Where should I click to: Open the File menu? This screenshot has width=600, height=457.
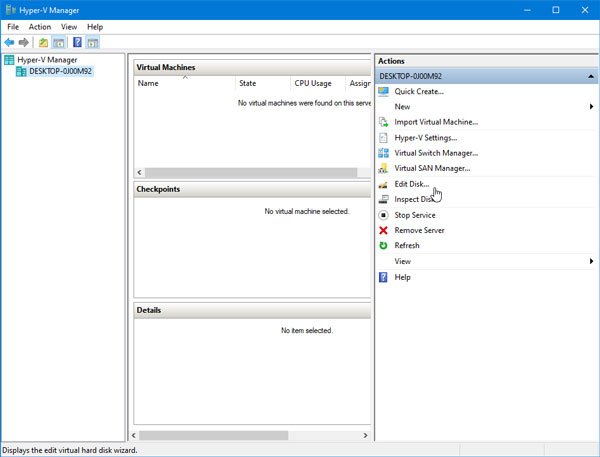(x=13, y=27)
